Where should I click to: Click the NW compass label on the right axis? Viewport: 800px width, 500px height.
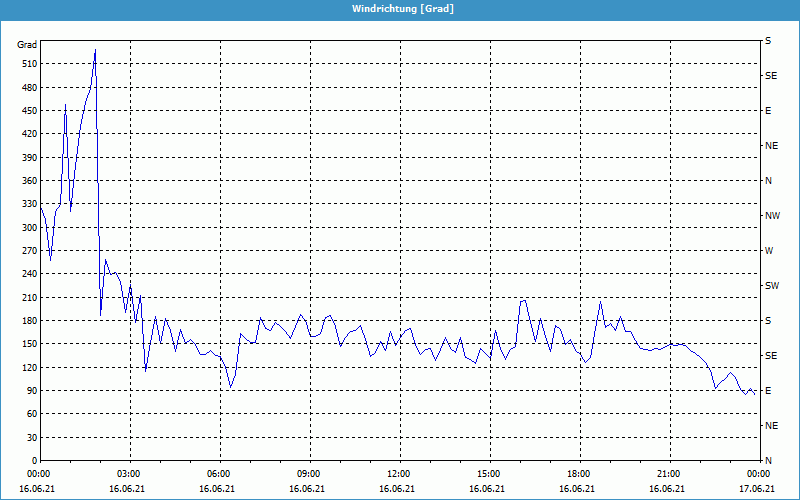(772, 216)
